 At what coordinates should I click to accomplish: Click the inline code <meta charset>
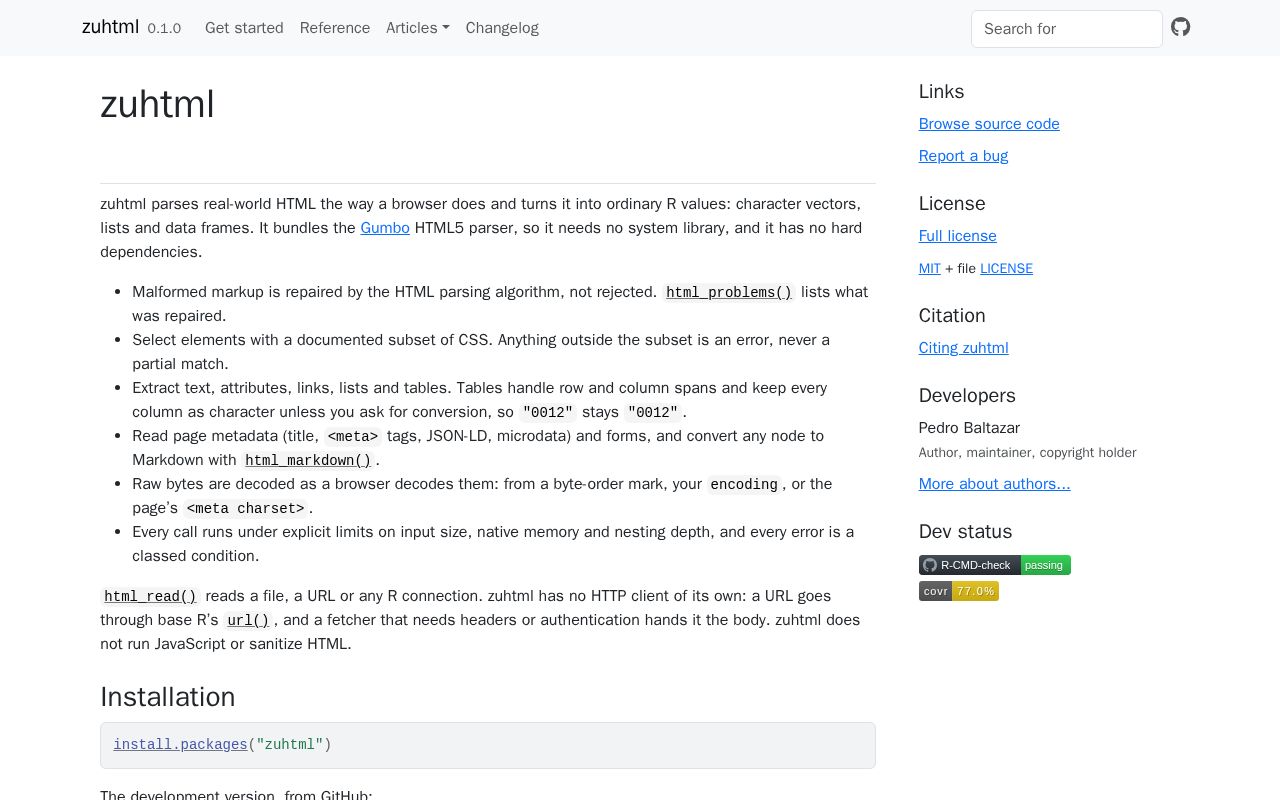pyautogui.click(x=245, y=508)
